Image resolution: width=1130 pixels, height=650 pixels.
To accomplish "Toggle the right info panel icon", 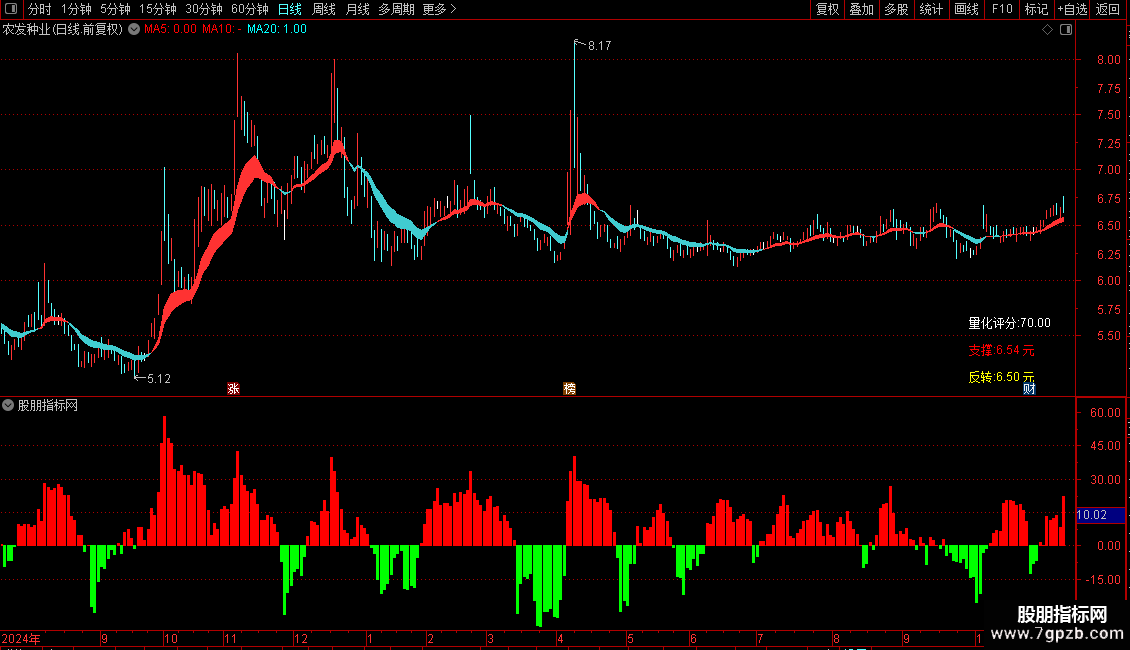I will pos(1066,30).
